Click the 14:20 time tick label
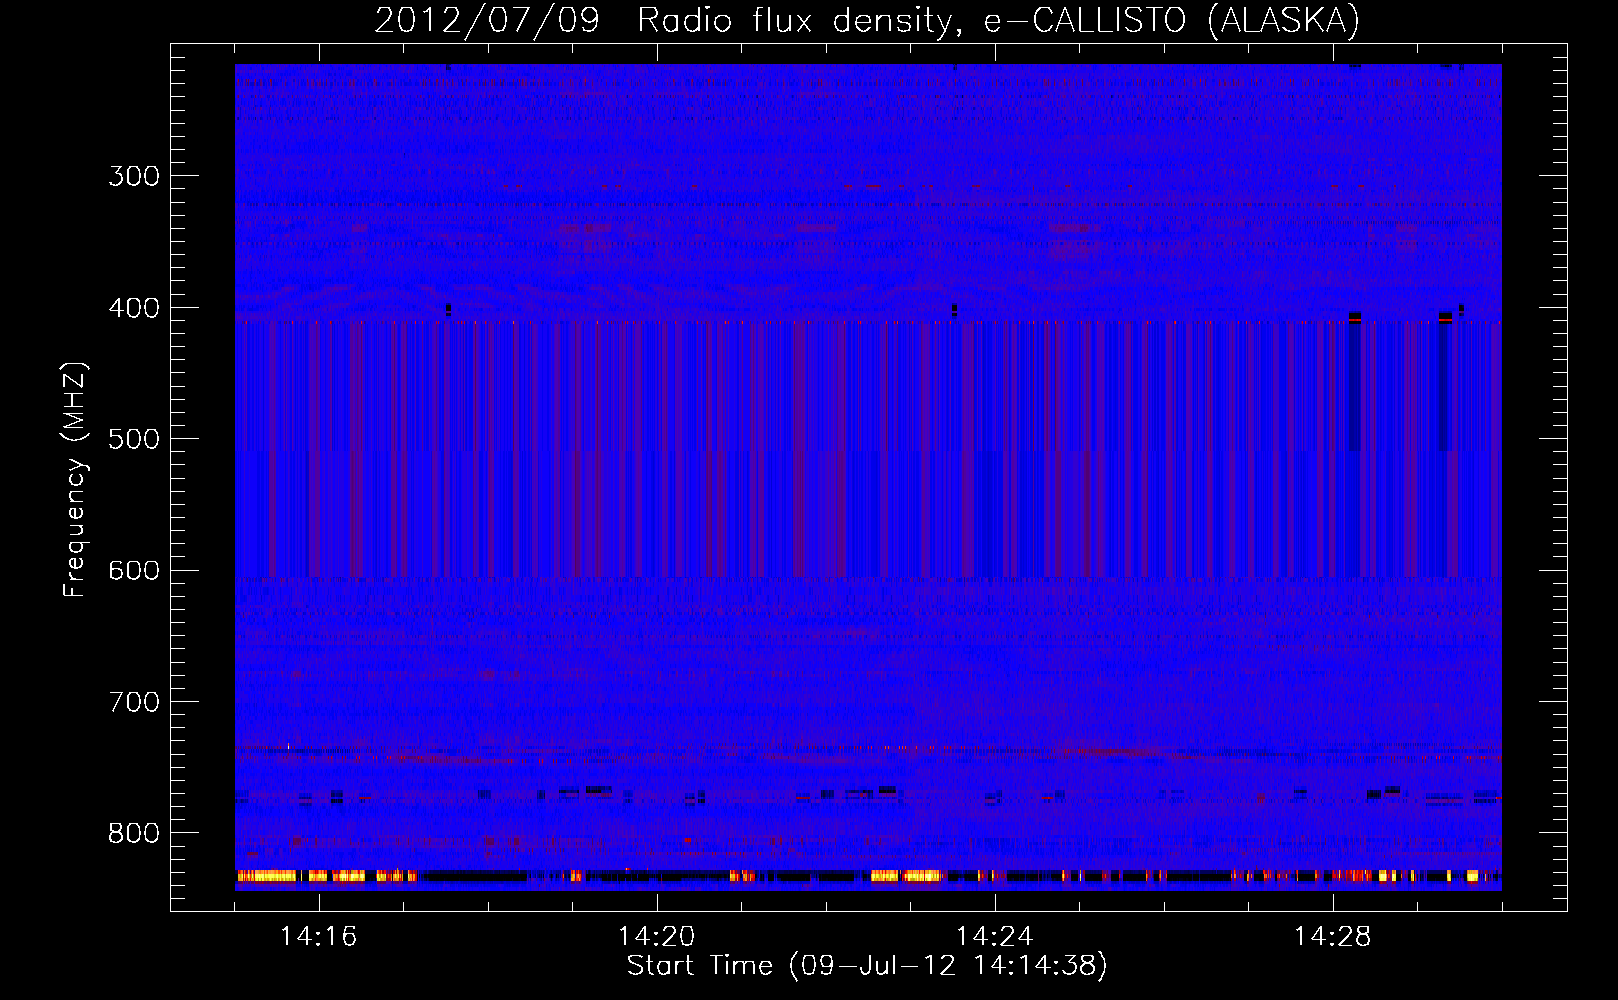The height and width of the screenshot is (1000, 1618). click(656, 936)
